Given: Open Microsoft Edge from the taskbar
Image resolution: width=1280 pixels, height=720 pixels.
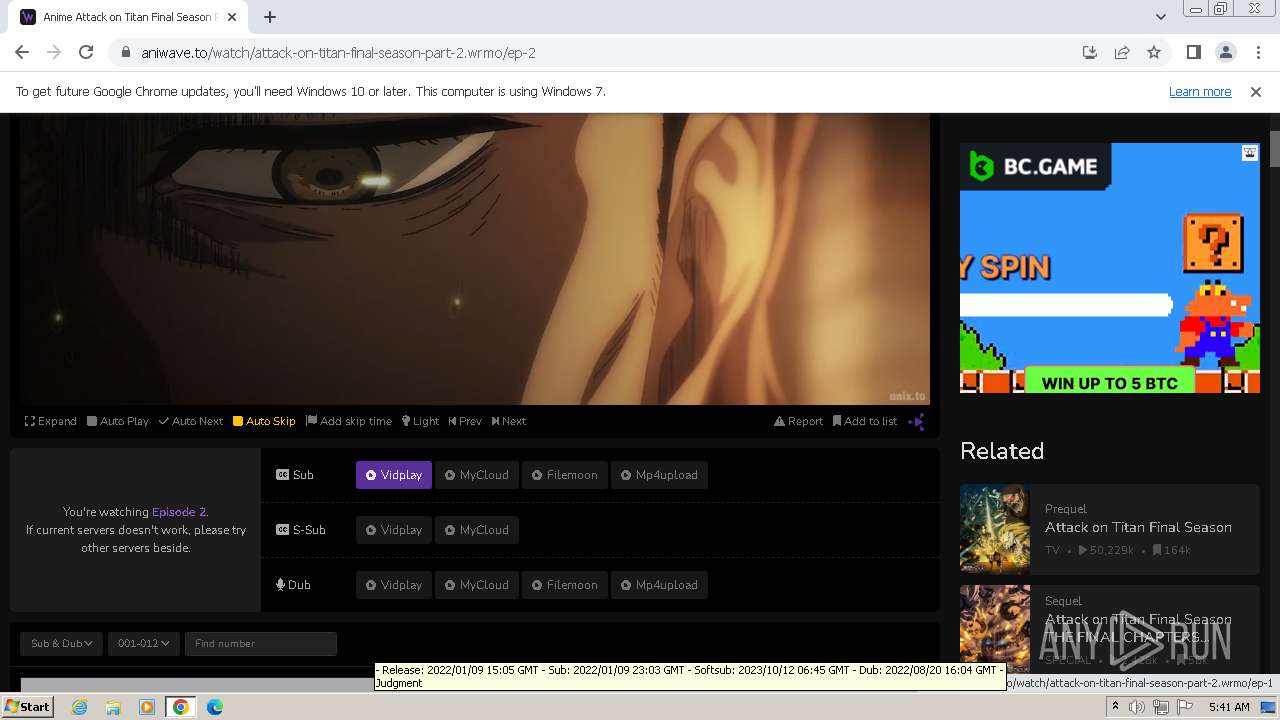Looking at the screenshot, I should click(x=215, y=707).
